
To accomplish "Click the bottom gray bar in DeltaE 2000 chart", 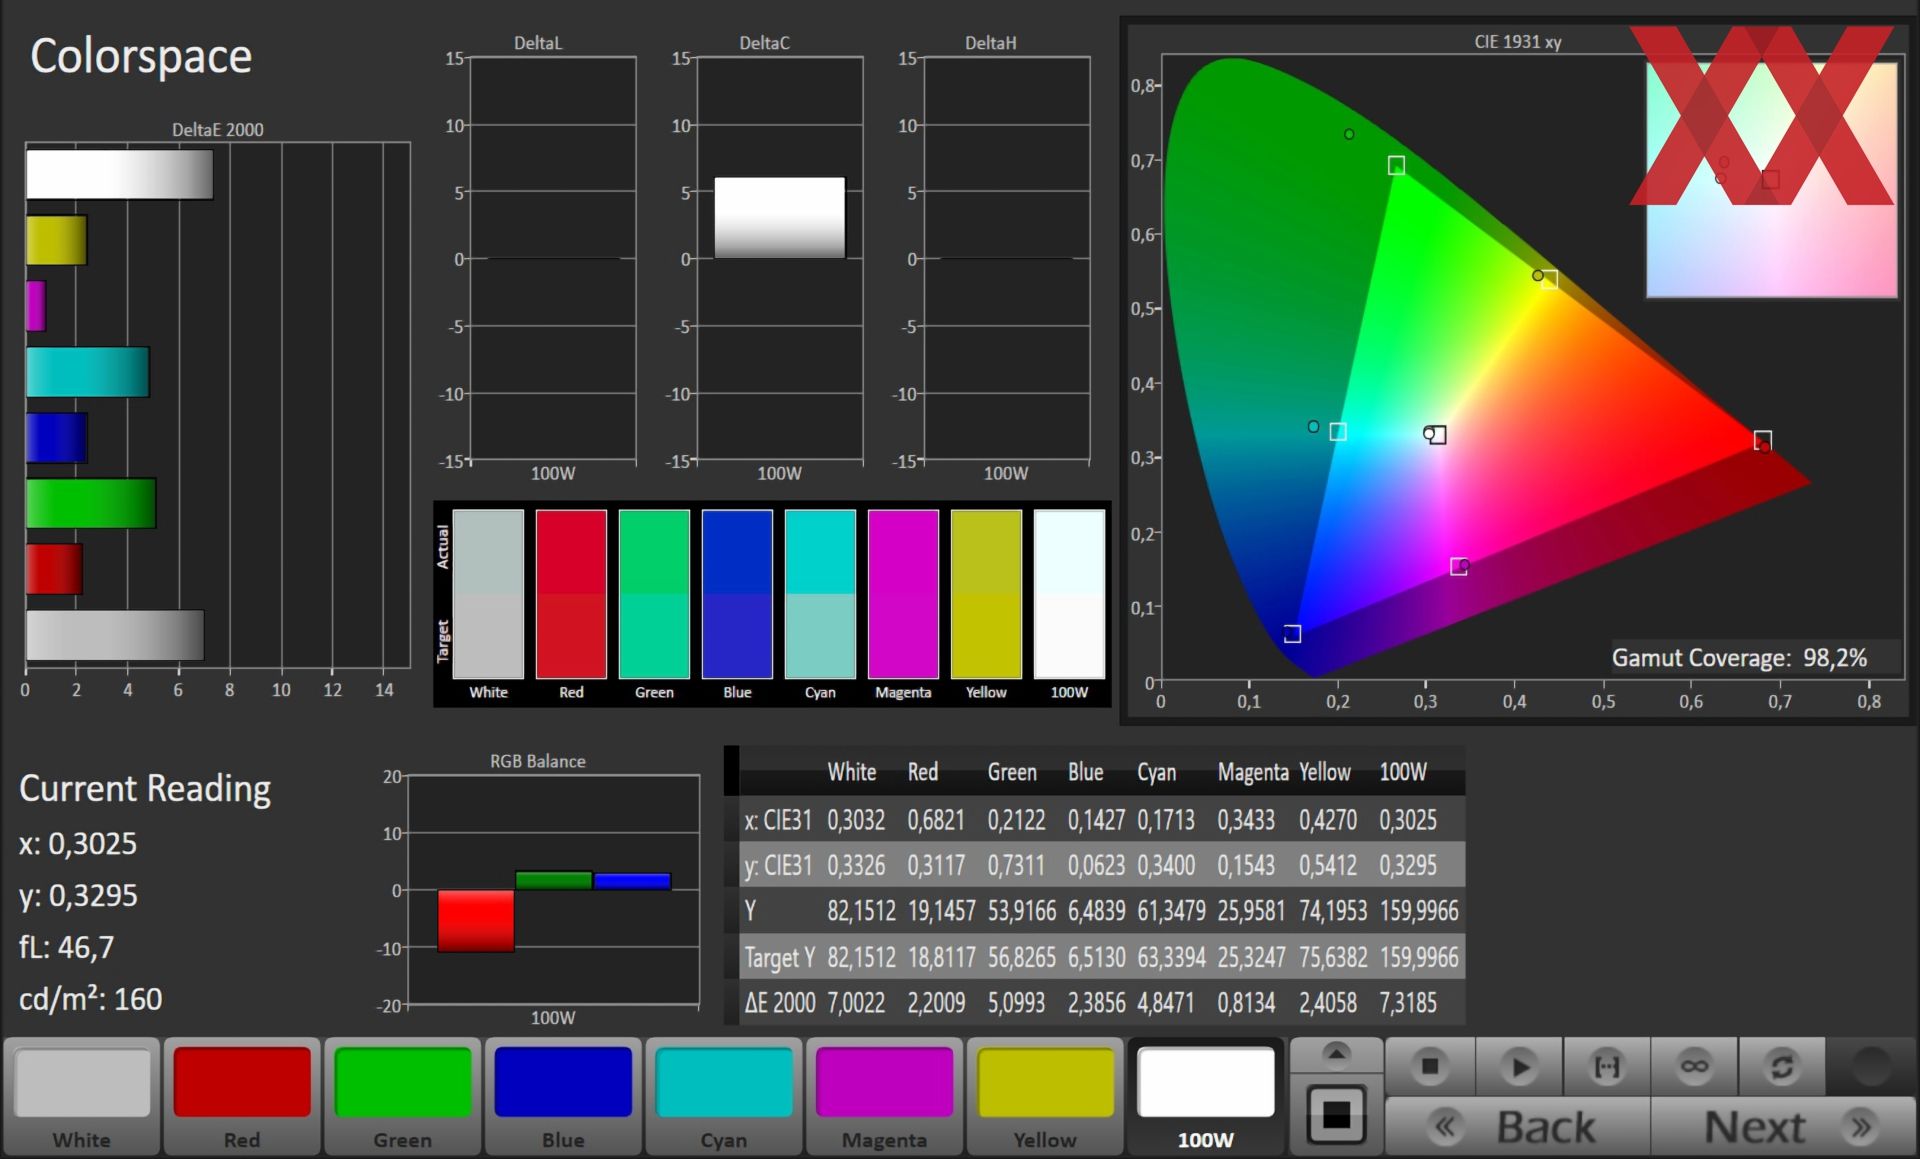I will coord(115,635).
